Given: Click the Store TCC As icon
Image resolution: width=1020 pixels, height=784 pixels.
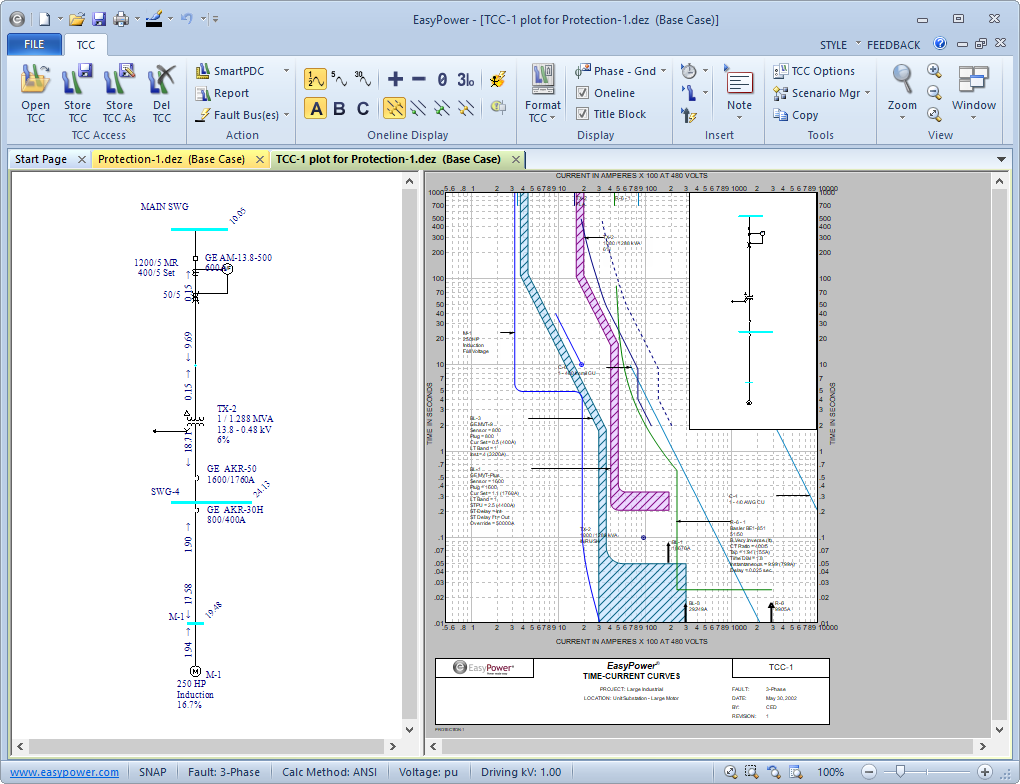Looking at the screenshot, I should pos(119,82).
